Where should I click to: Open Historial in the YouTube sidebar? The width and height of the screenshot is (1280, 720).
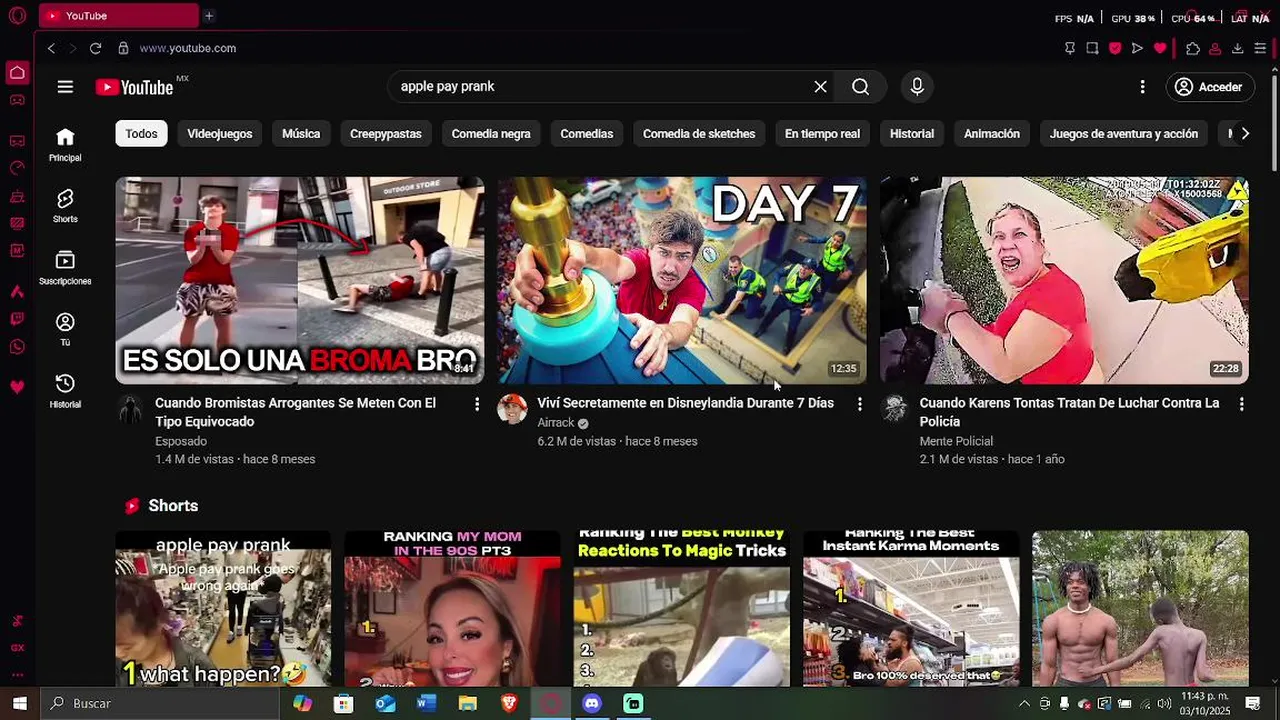pyautogui.click(x=65, y=391)
